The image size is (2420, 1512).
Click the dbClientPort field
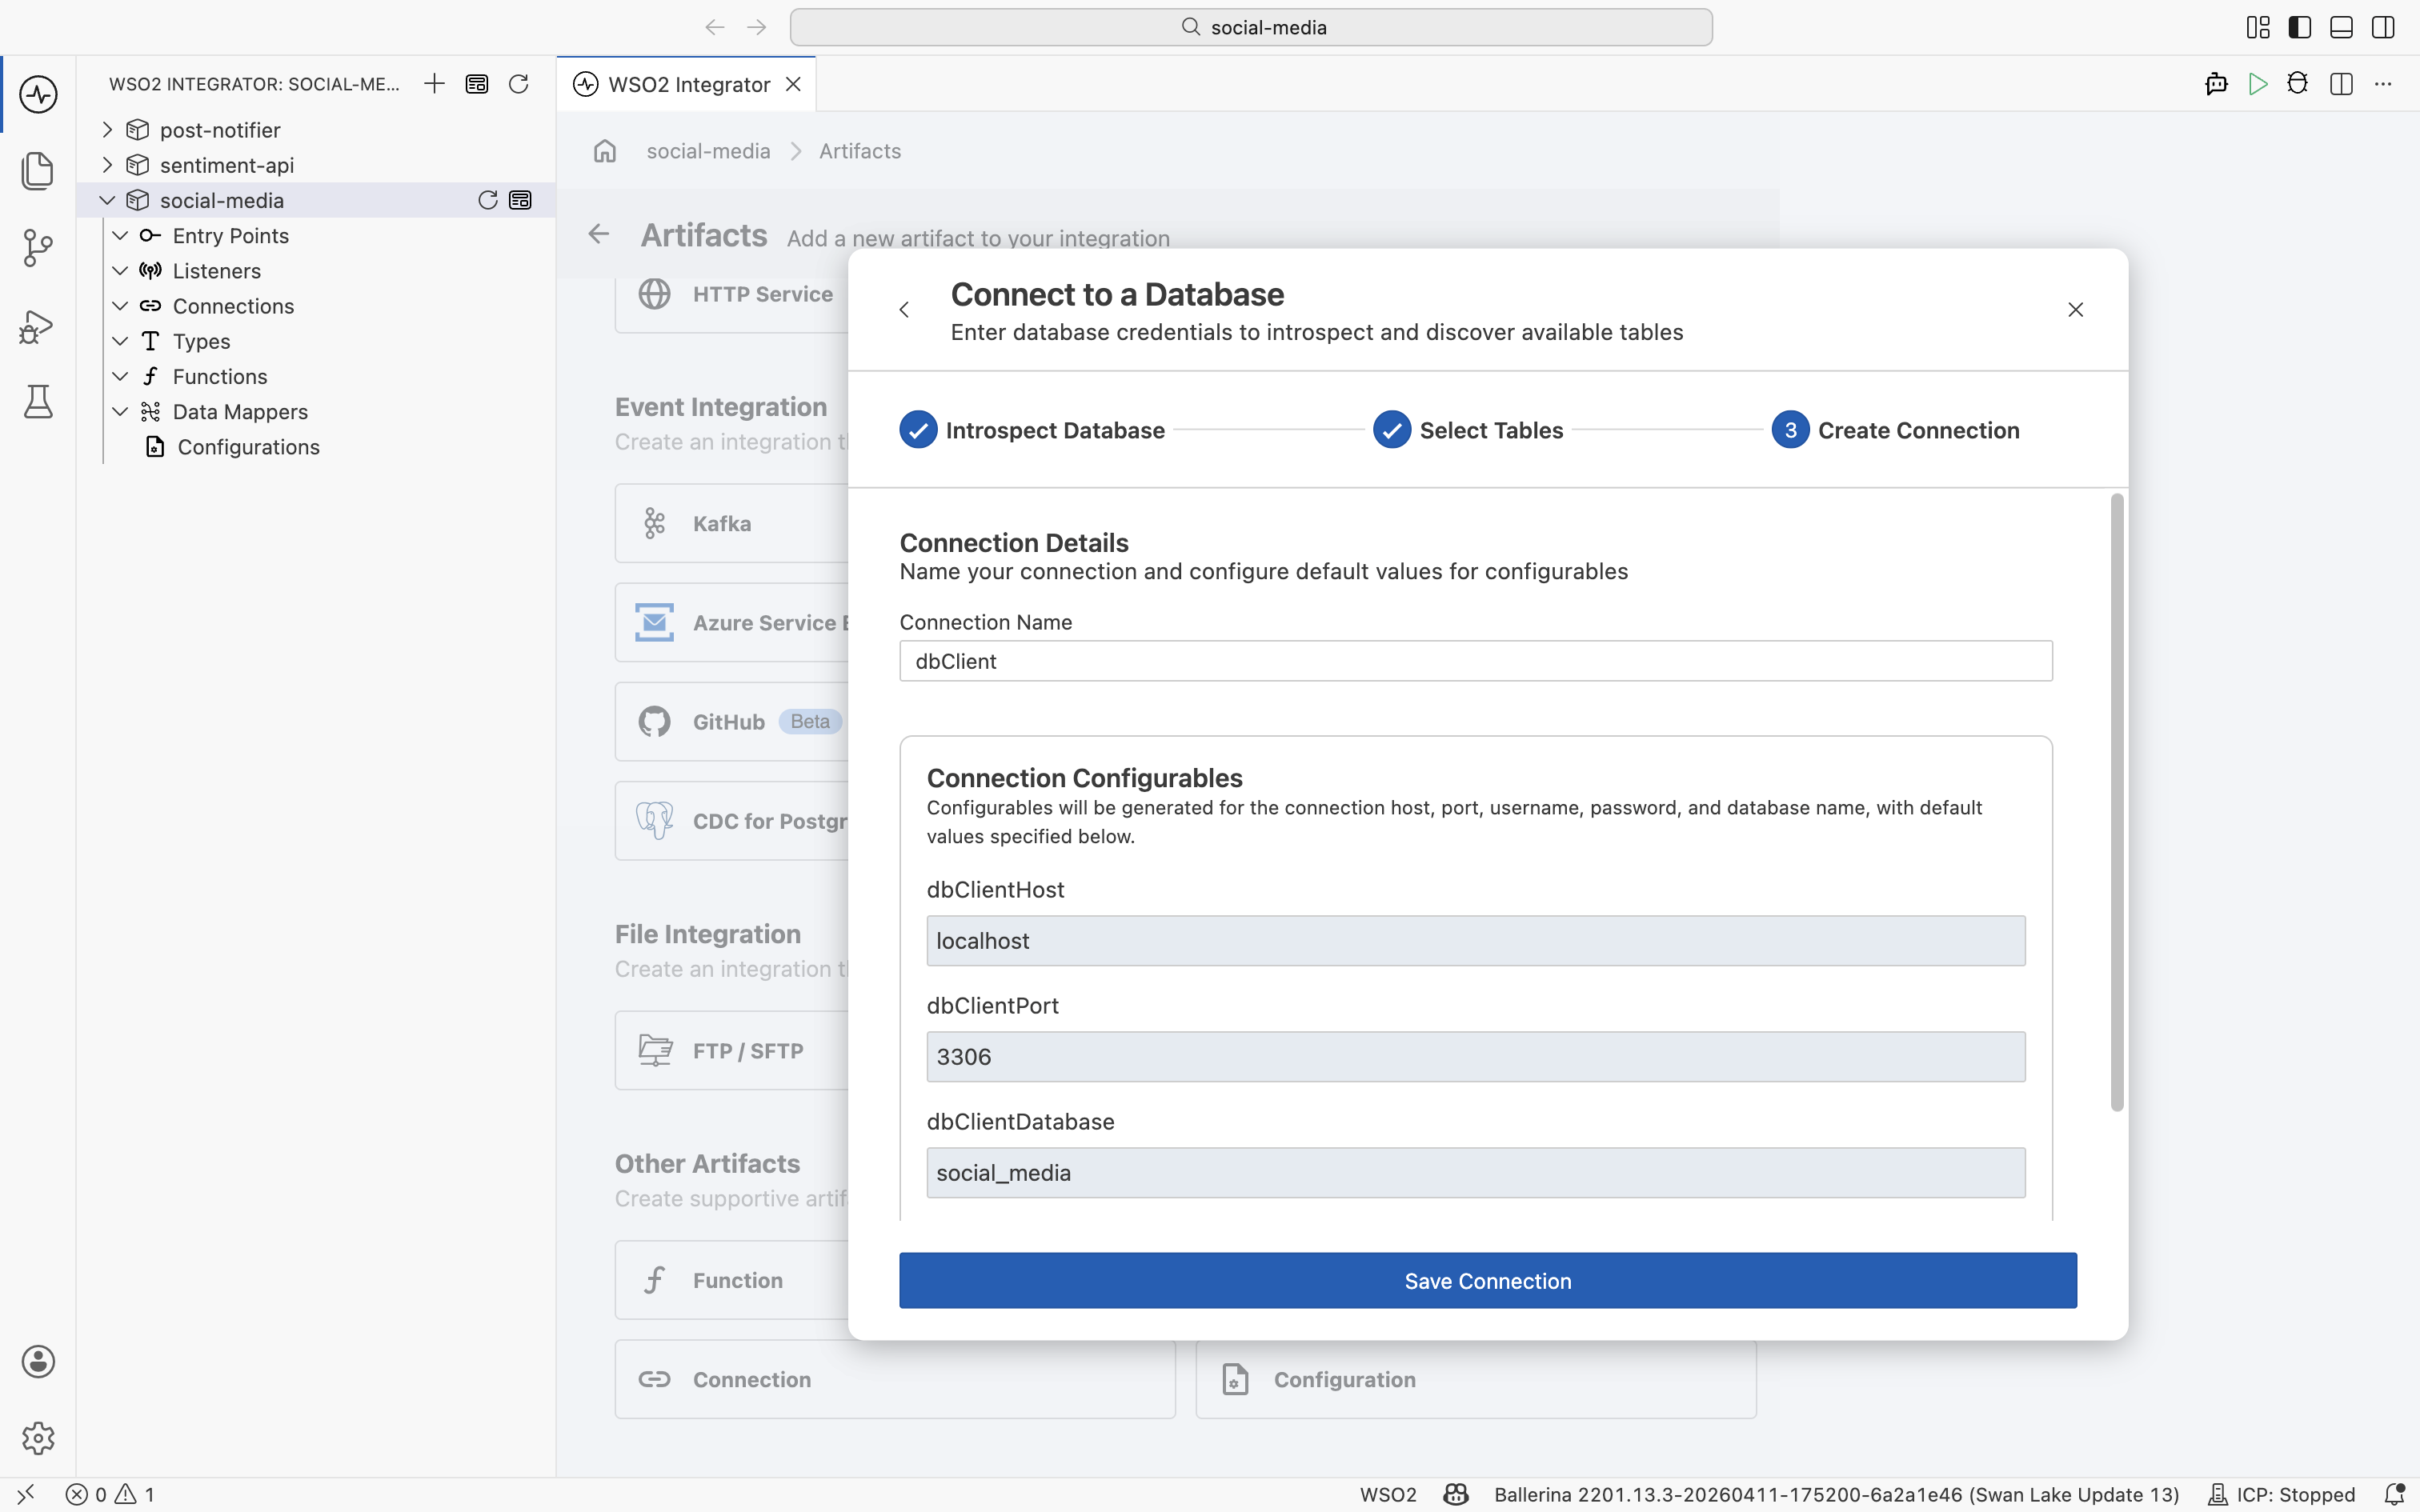point(1476,1057)
